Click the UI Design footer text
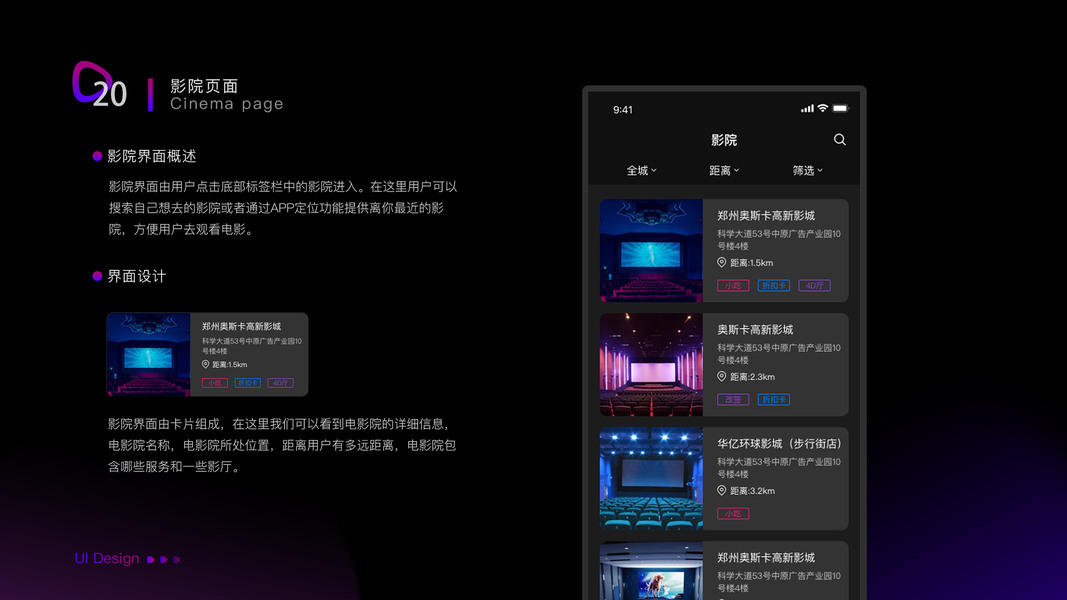Image resolution: width=1067 pixels, height=600 pixels. (x=107, y=559)
